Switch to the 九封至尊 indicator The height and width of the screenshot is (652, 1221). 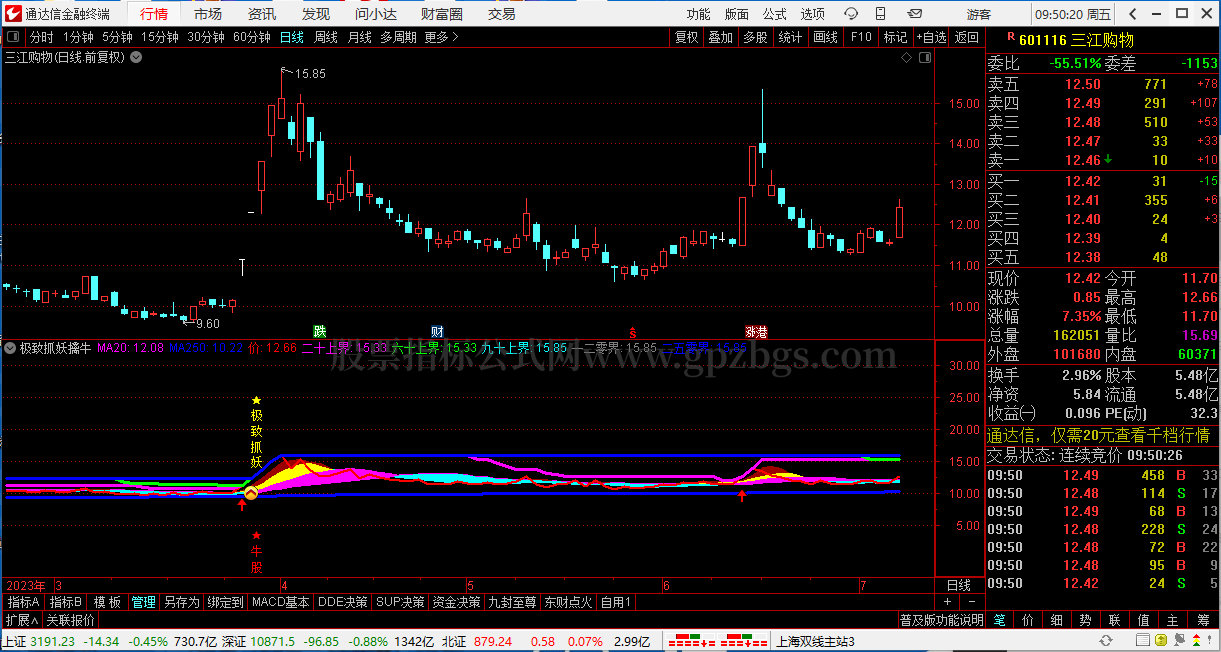click(x=512, y=602)
